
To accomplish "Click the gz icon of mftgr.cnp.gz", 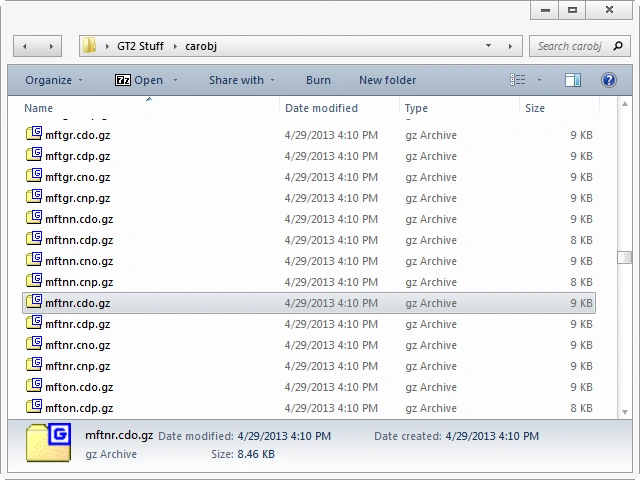I will coord(34,196).
